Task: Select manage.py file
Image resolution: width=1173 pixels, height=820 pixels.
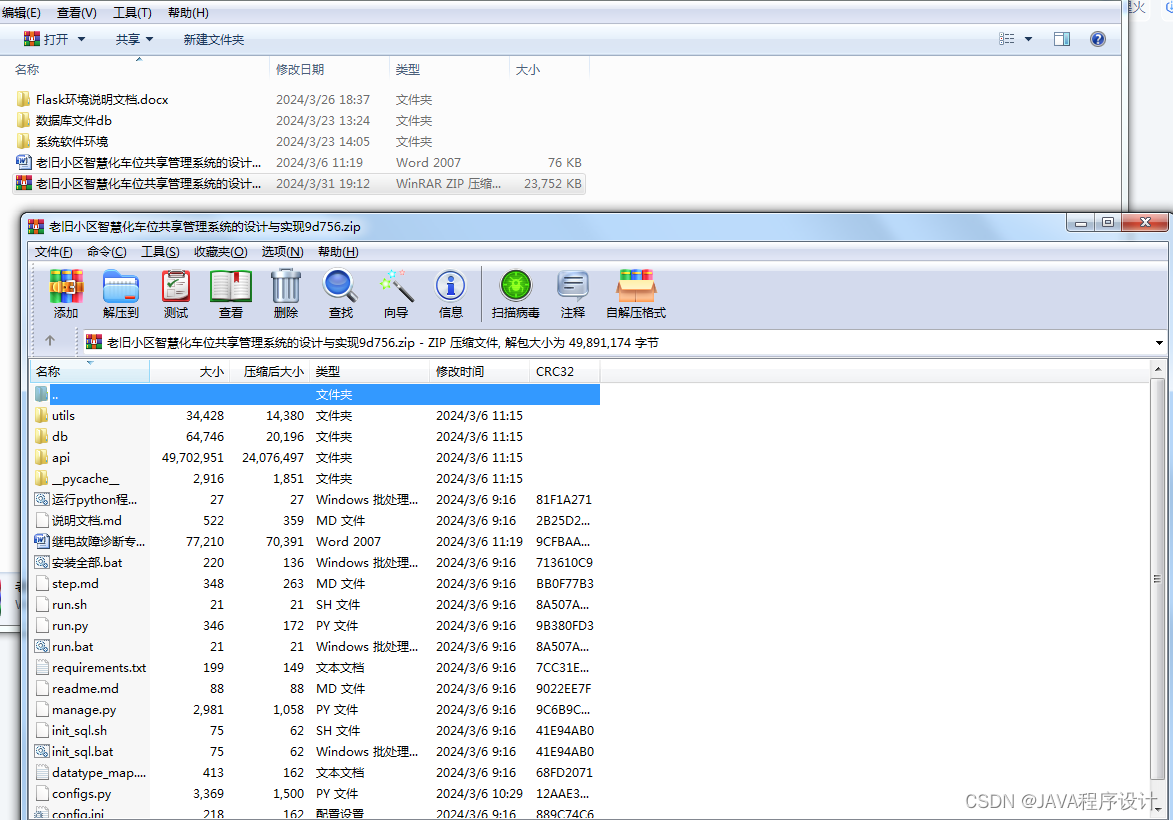Action: pyautogui.click(x=315, y=709)
